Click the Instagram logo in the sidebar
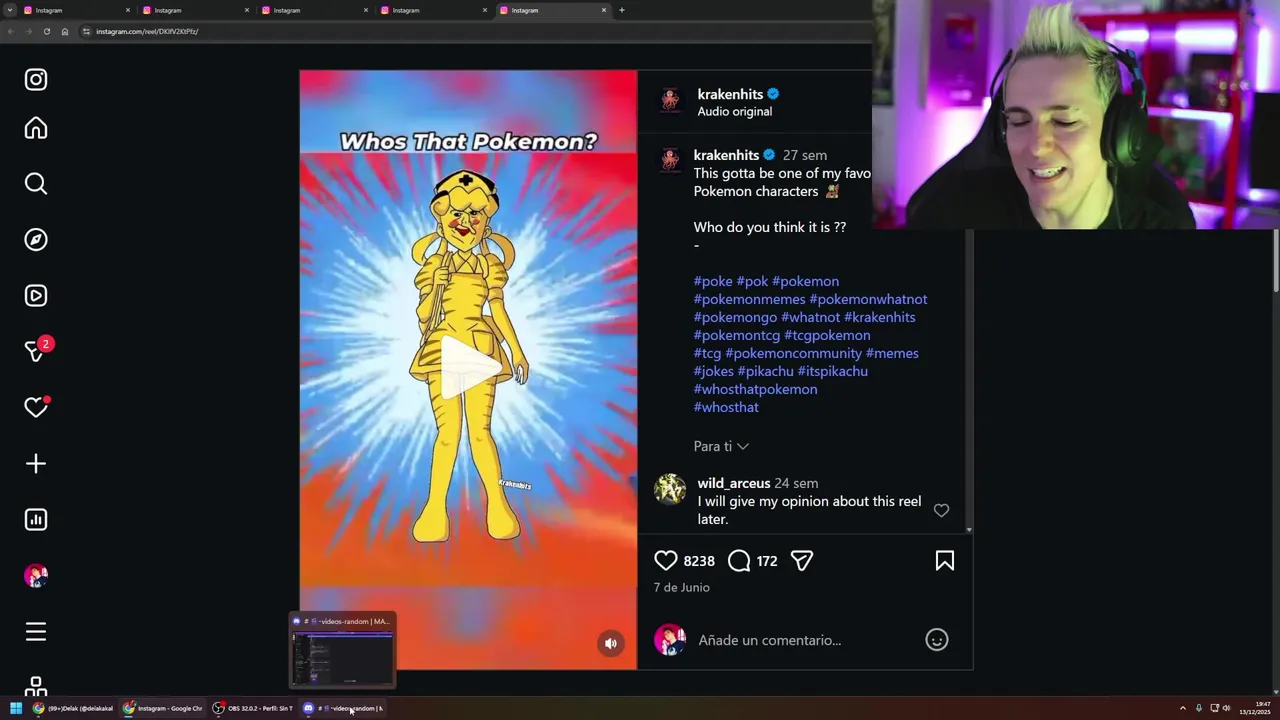The image size is (1280, 720). click(36, 79)
